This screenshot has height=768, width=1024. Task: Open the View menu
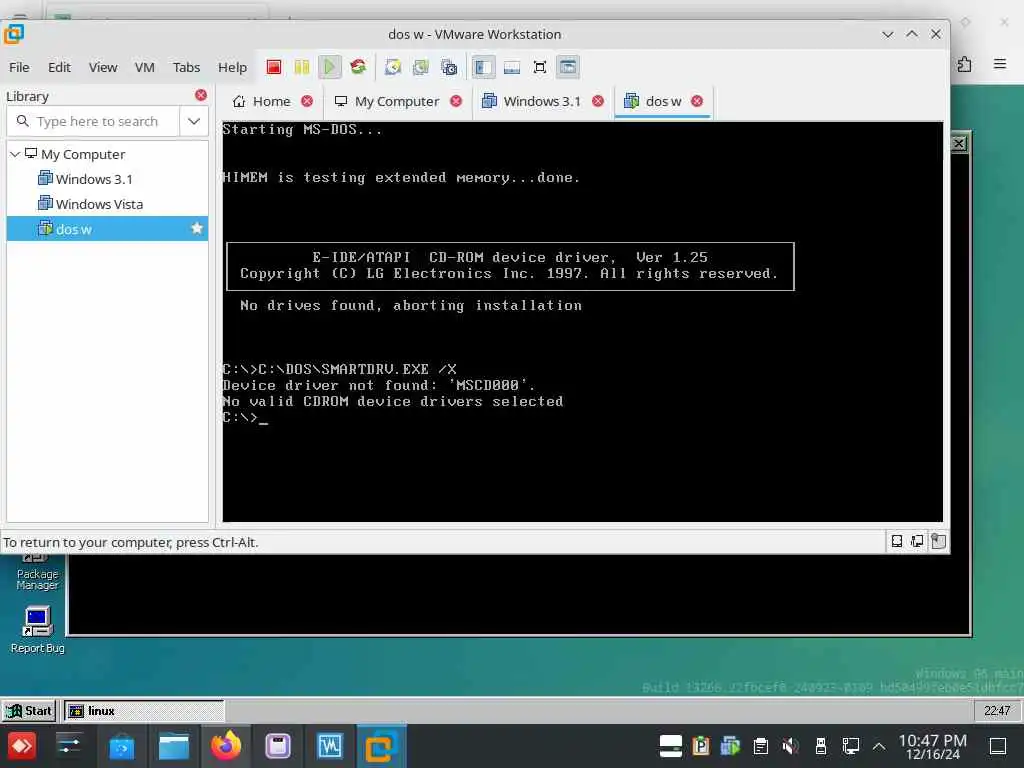[103, 67]
